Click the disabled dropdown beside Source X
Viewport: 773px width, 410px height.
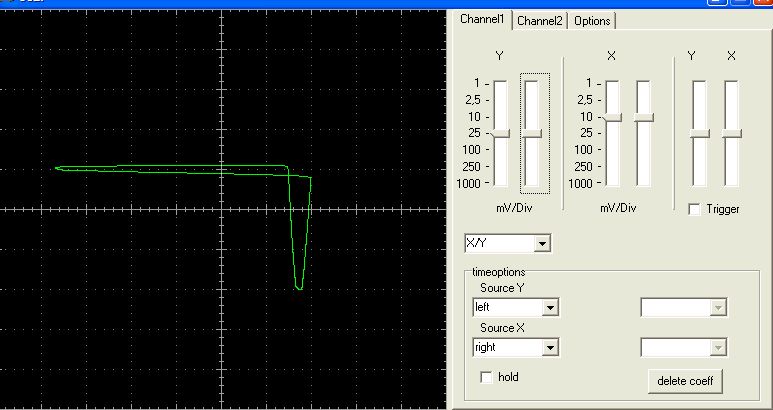point(684,347)
